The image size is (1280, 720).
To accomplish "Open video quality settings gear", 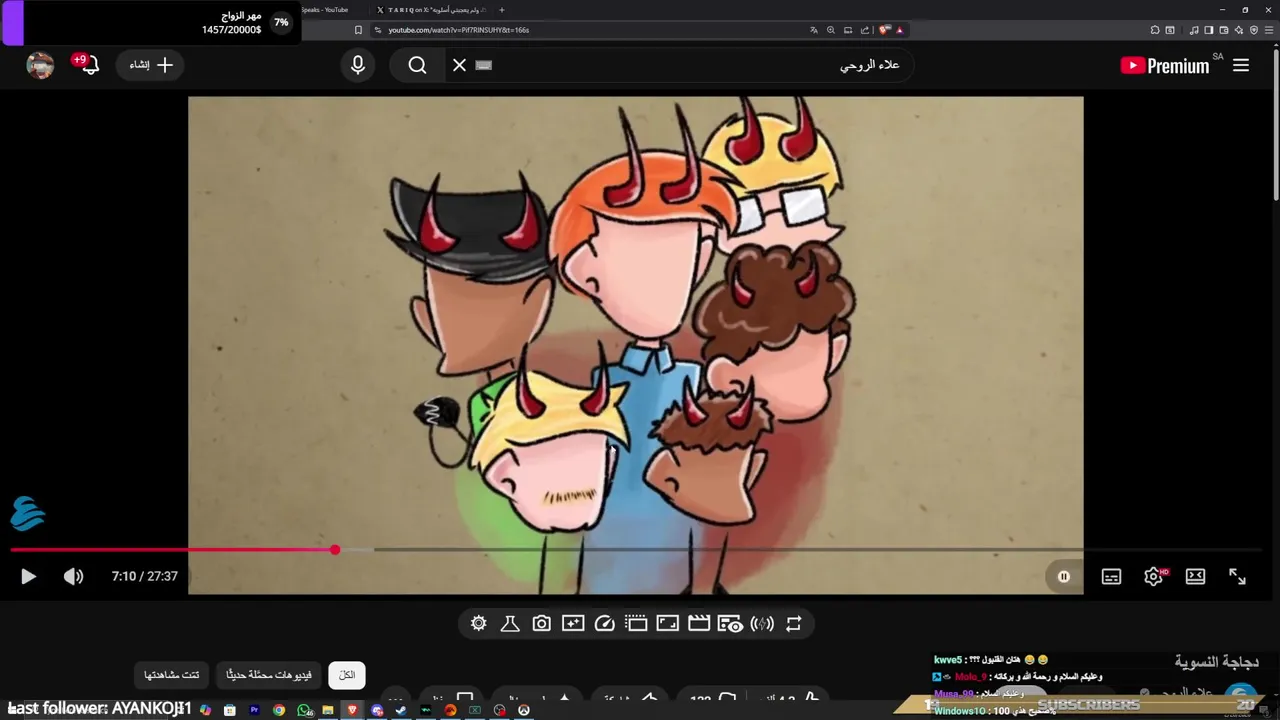I will click(1154, 576).
